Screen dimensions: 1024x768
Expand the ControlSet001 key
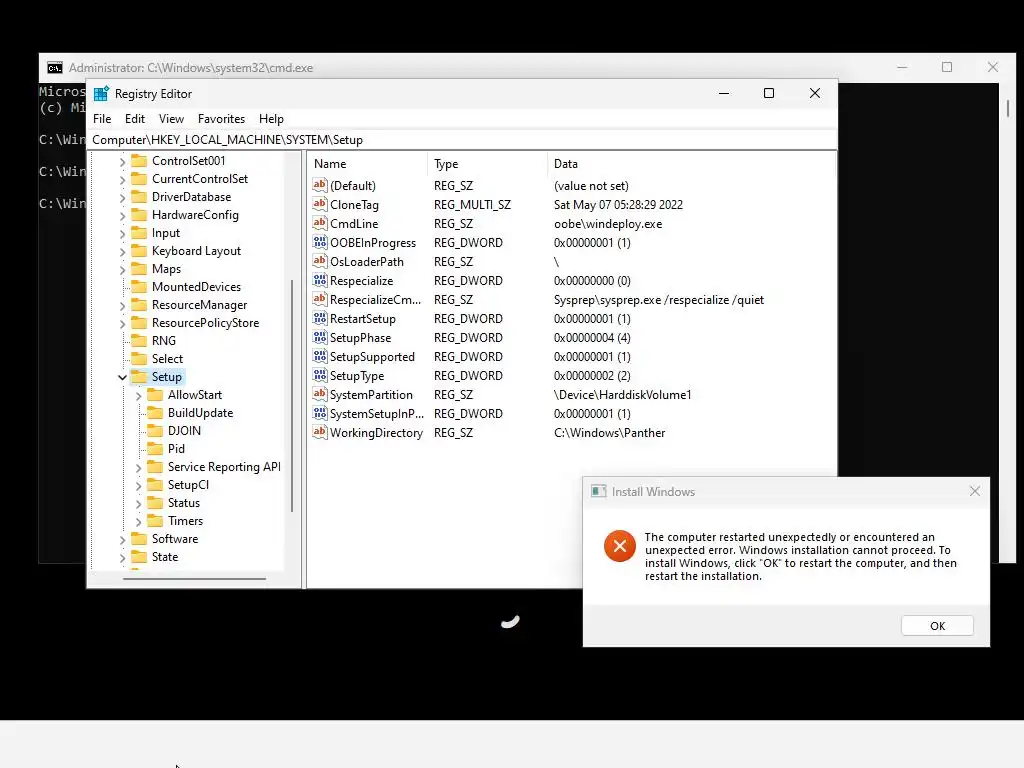[122, 161]
